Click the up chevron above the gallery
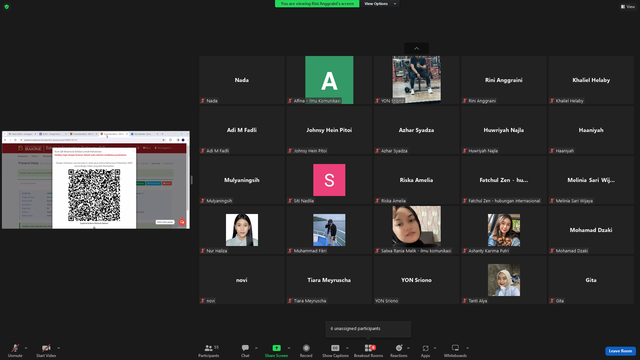This screenshot has width=640, height=360. [x=416, y=49]
